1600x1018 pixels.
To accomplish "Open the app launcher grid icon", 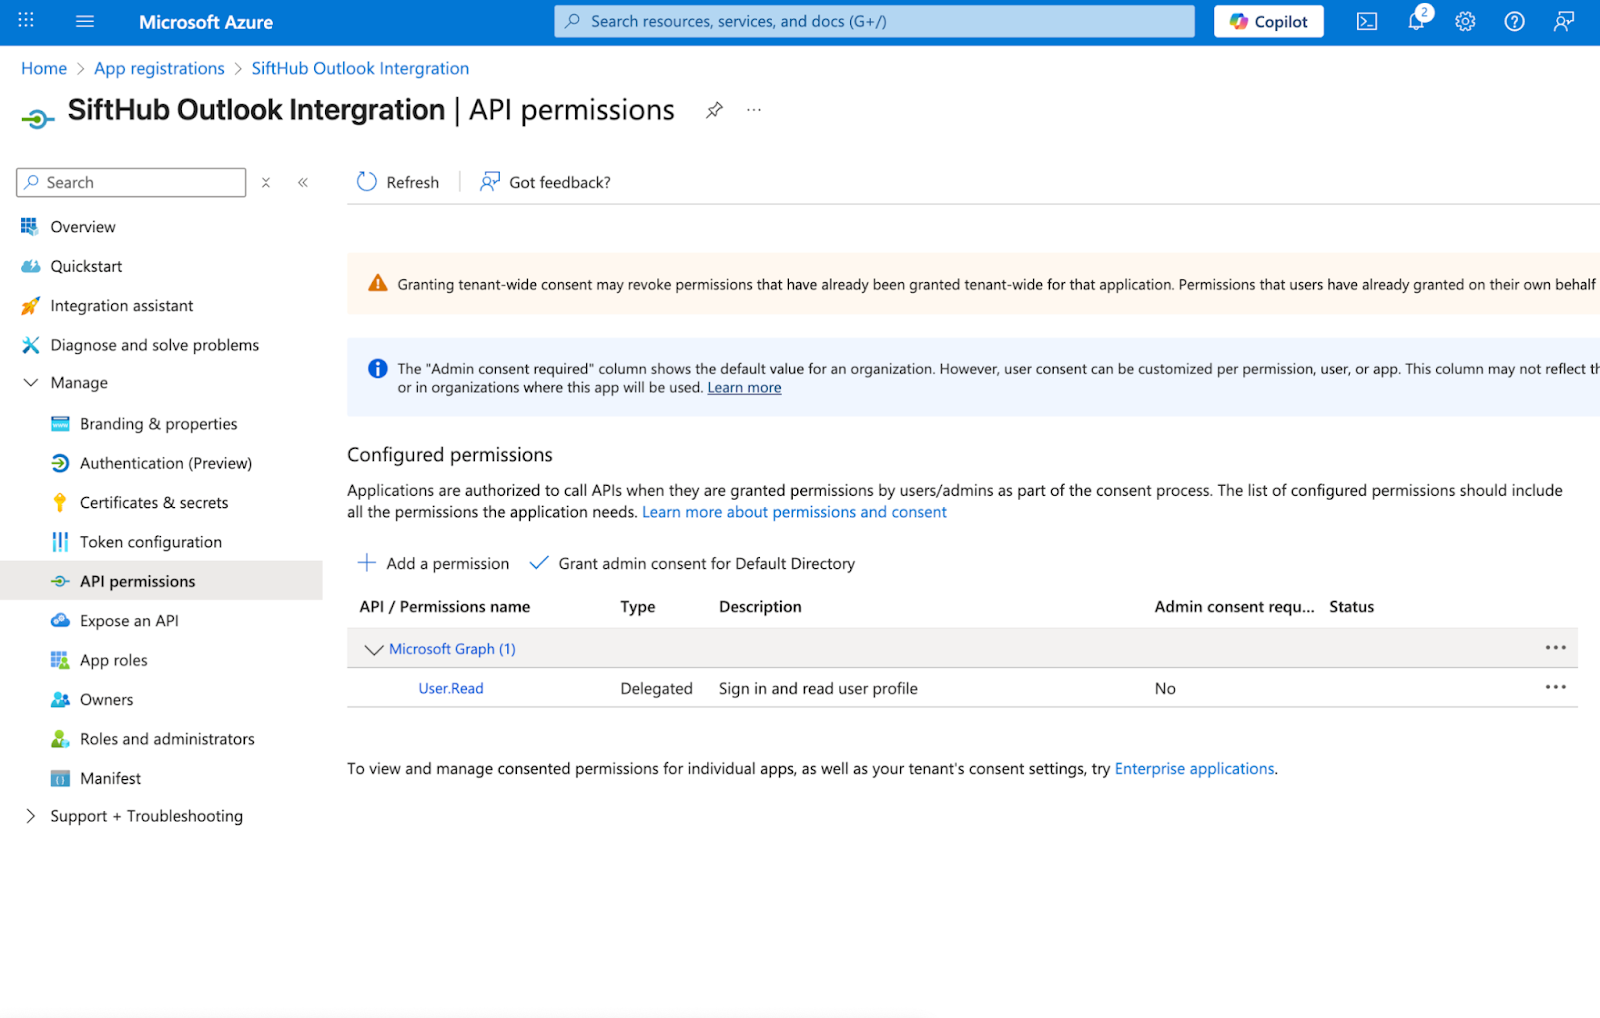I will click(26, 21).
